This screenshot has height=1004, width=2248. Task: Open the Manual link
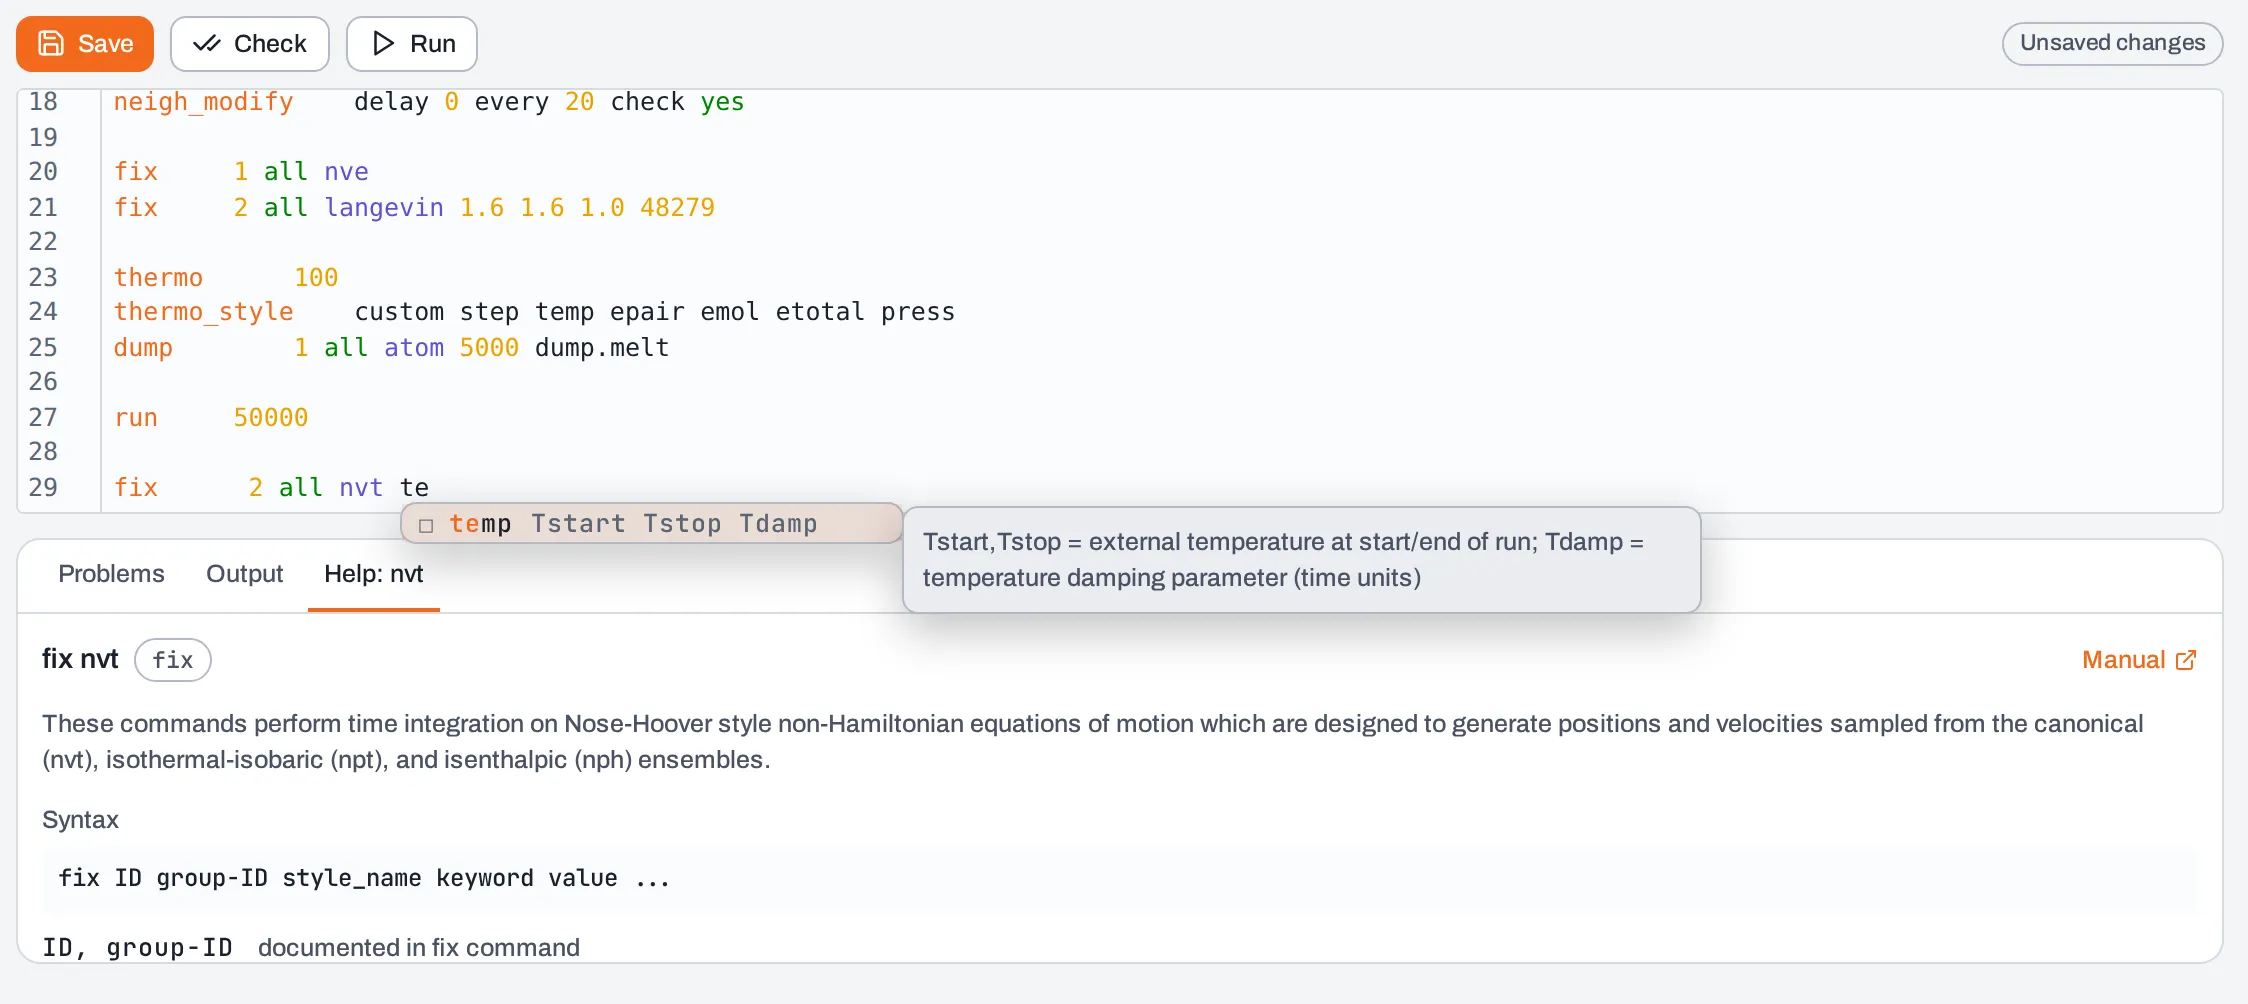[2139, 660]
